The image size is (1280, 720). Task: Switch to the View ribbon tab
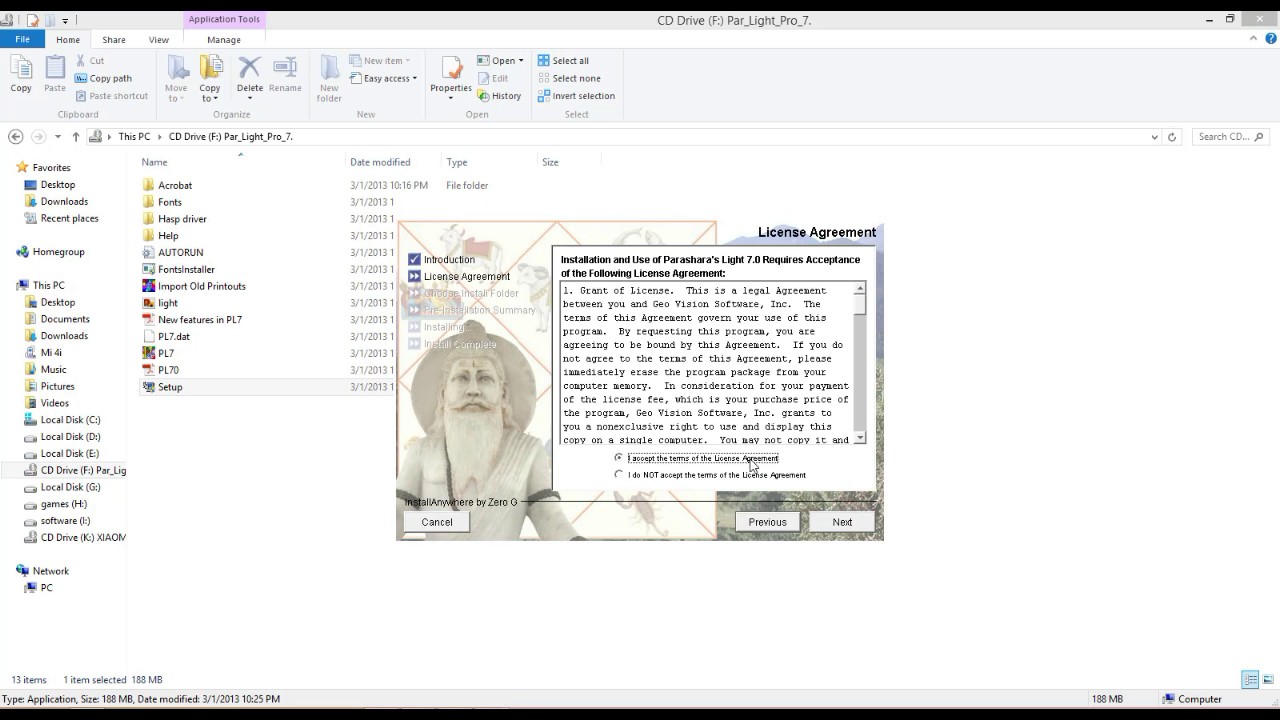pyautogui.click(x=159, y=39)
